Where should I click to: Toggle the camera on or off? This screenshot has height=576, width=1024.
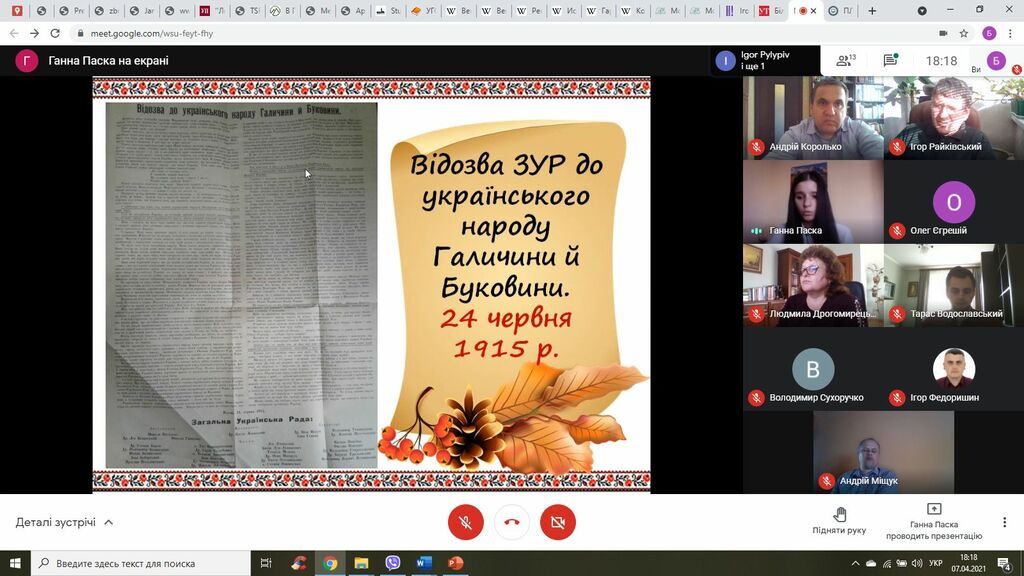[x=558, y=522]
